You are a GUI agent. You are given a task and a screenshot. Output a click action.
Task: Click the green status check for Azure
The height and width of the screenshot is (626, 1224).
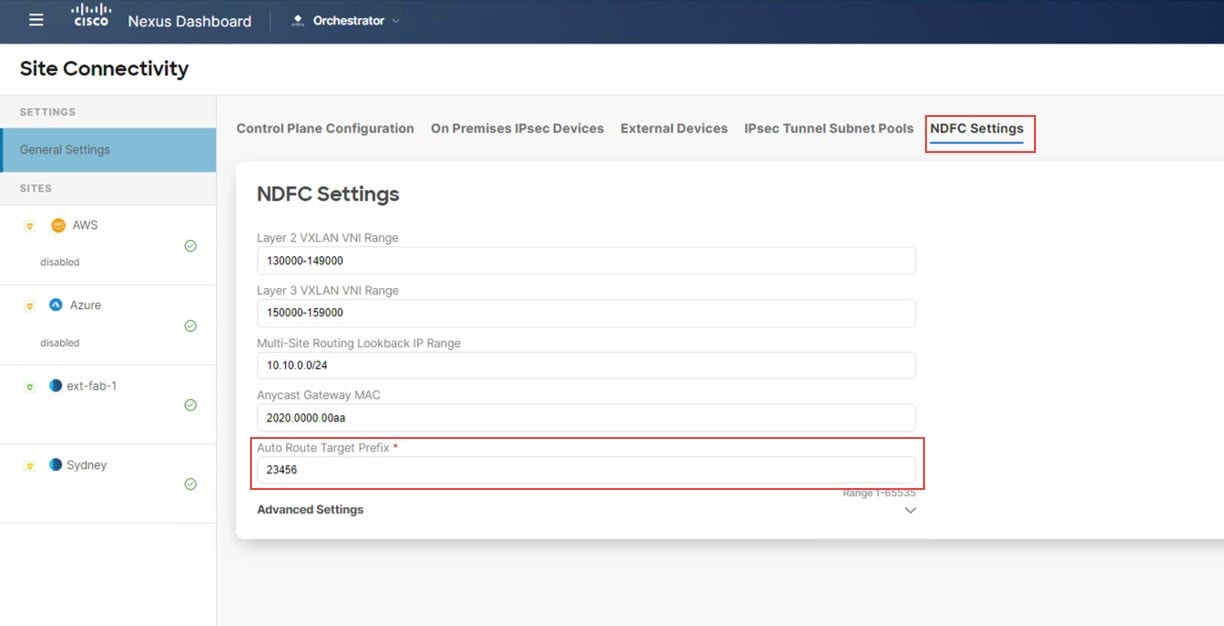[x=190, y=326]
